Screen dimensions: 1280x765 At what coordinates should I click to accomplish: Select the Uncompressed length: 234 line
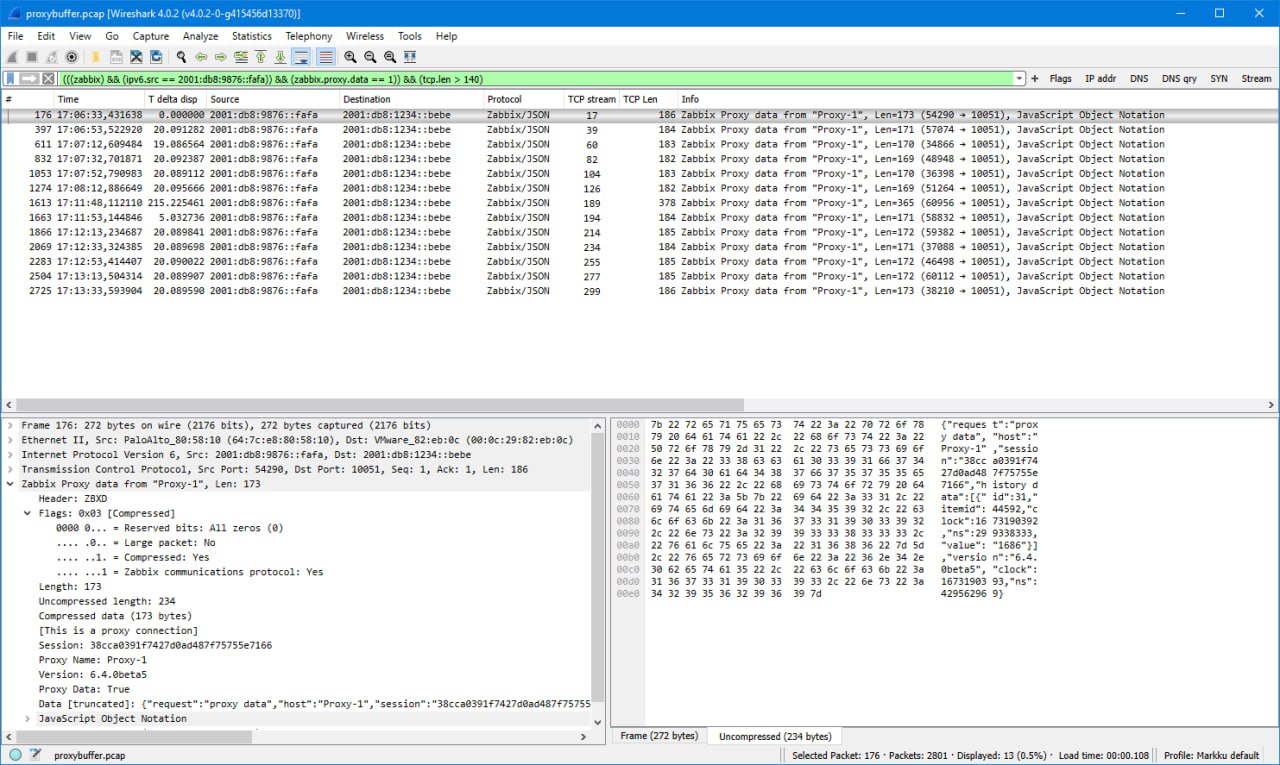point(106,602)
